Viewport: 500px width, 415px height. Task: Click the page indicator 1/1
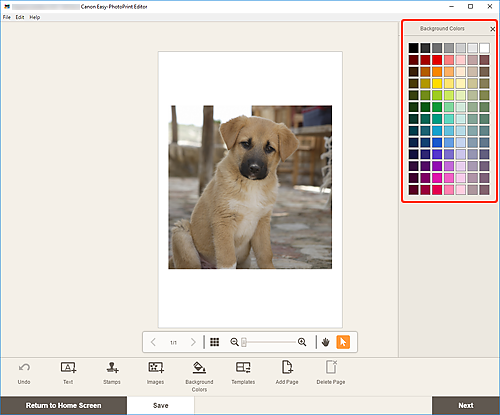(173, 342)
